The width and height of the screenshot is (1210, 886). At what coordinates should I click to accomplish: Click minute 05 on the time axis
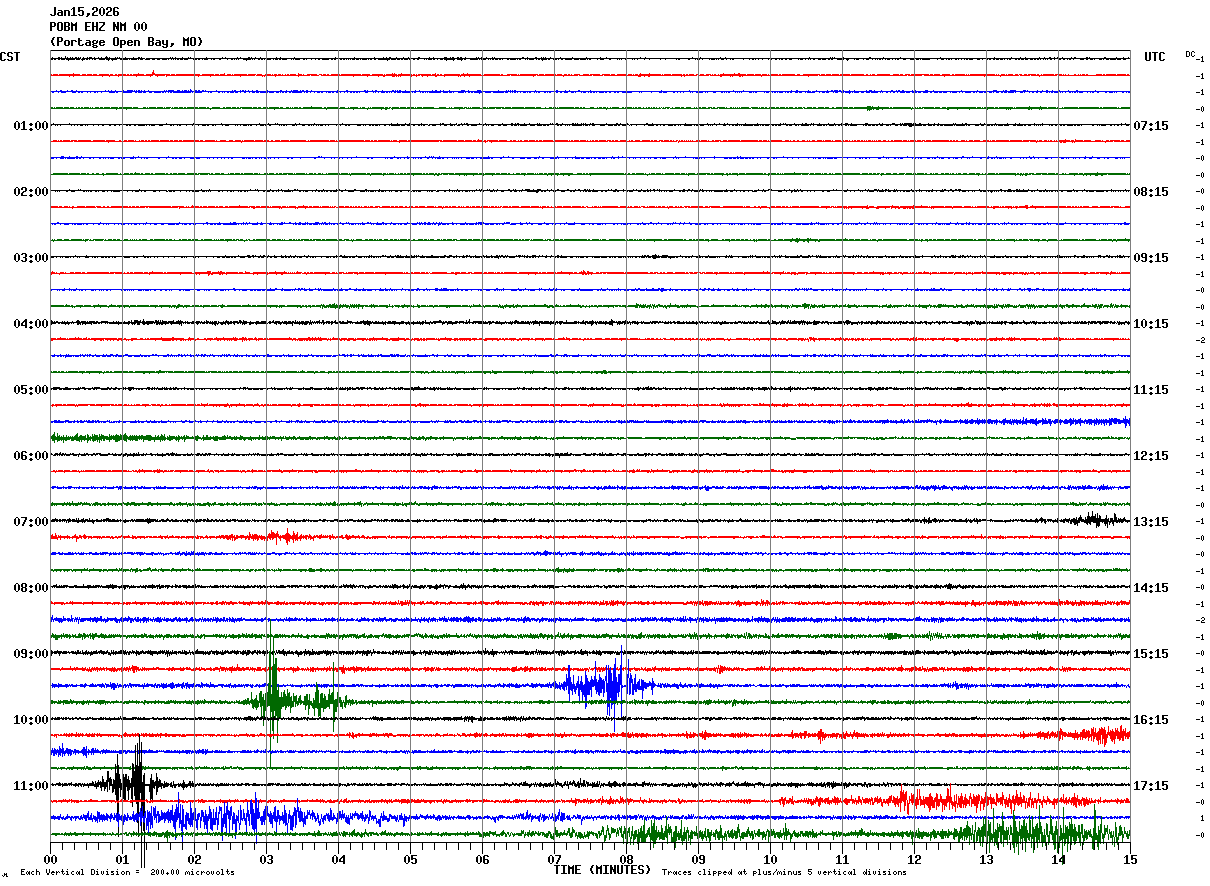[x=410, y=859]
